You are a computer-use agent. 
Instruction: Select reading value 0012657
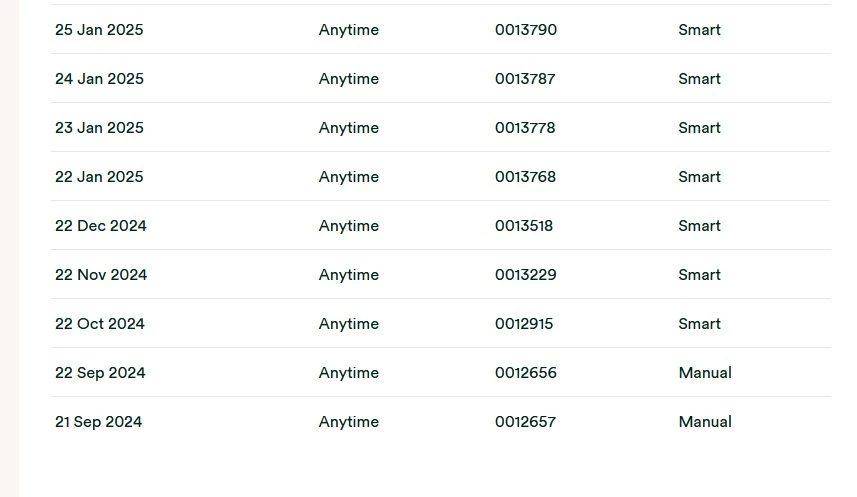(525, 422)
